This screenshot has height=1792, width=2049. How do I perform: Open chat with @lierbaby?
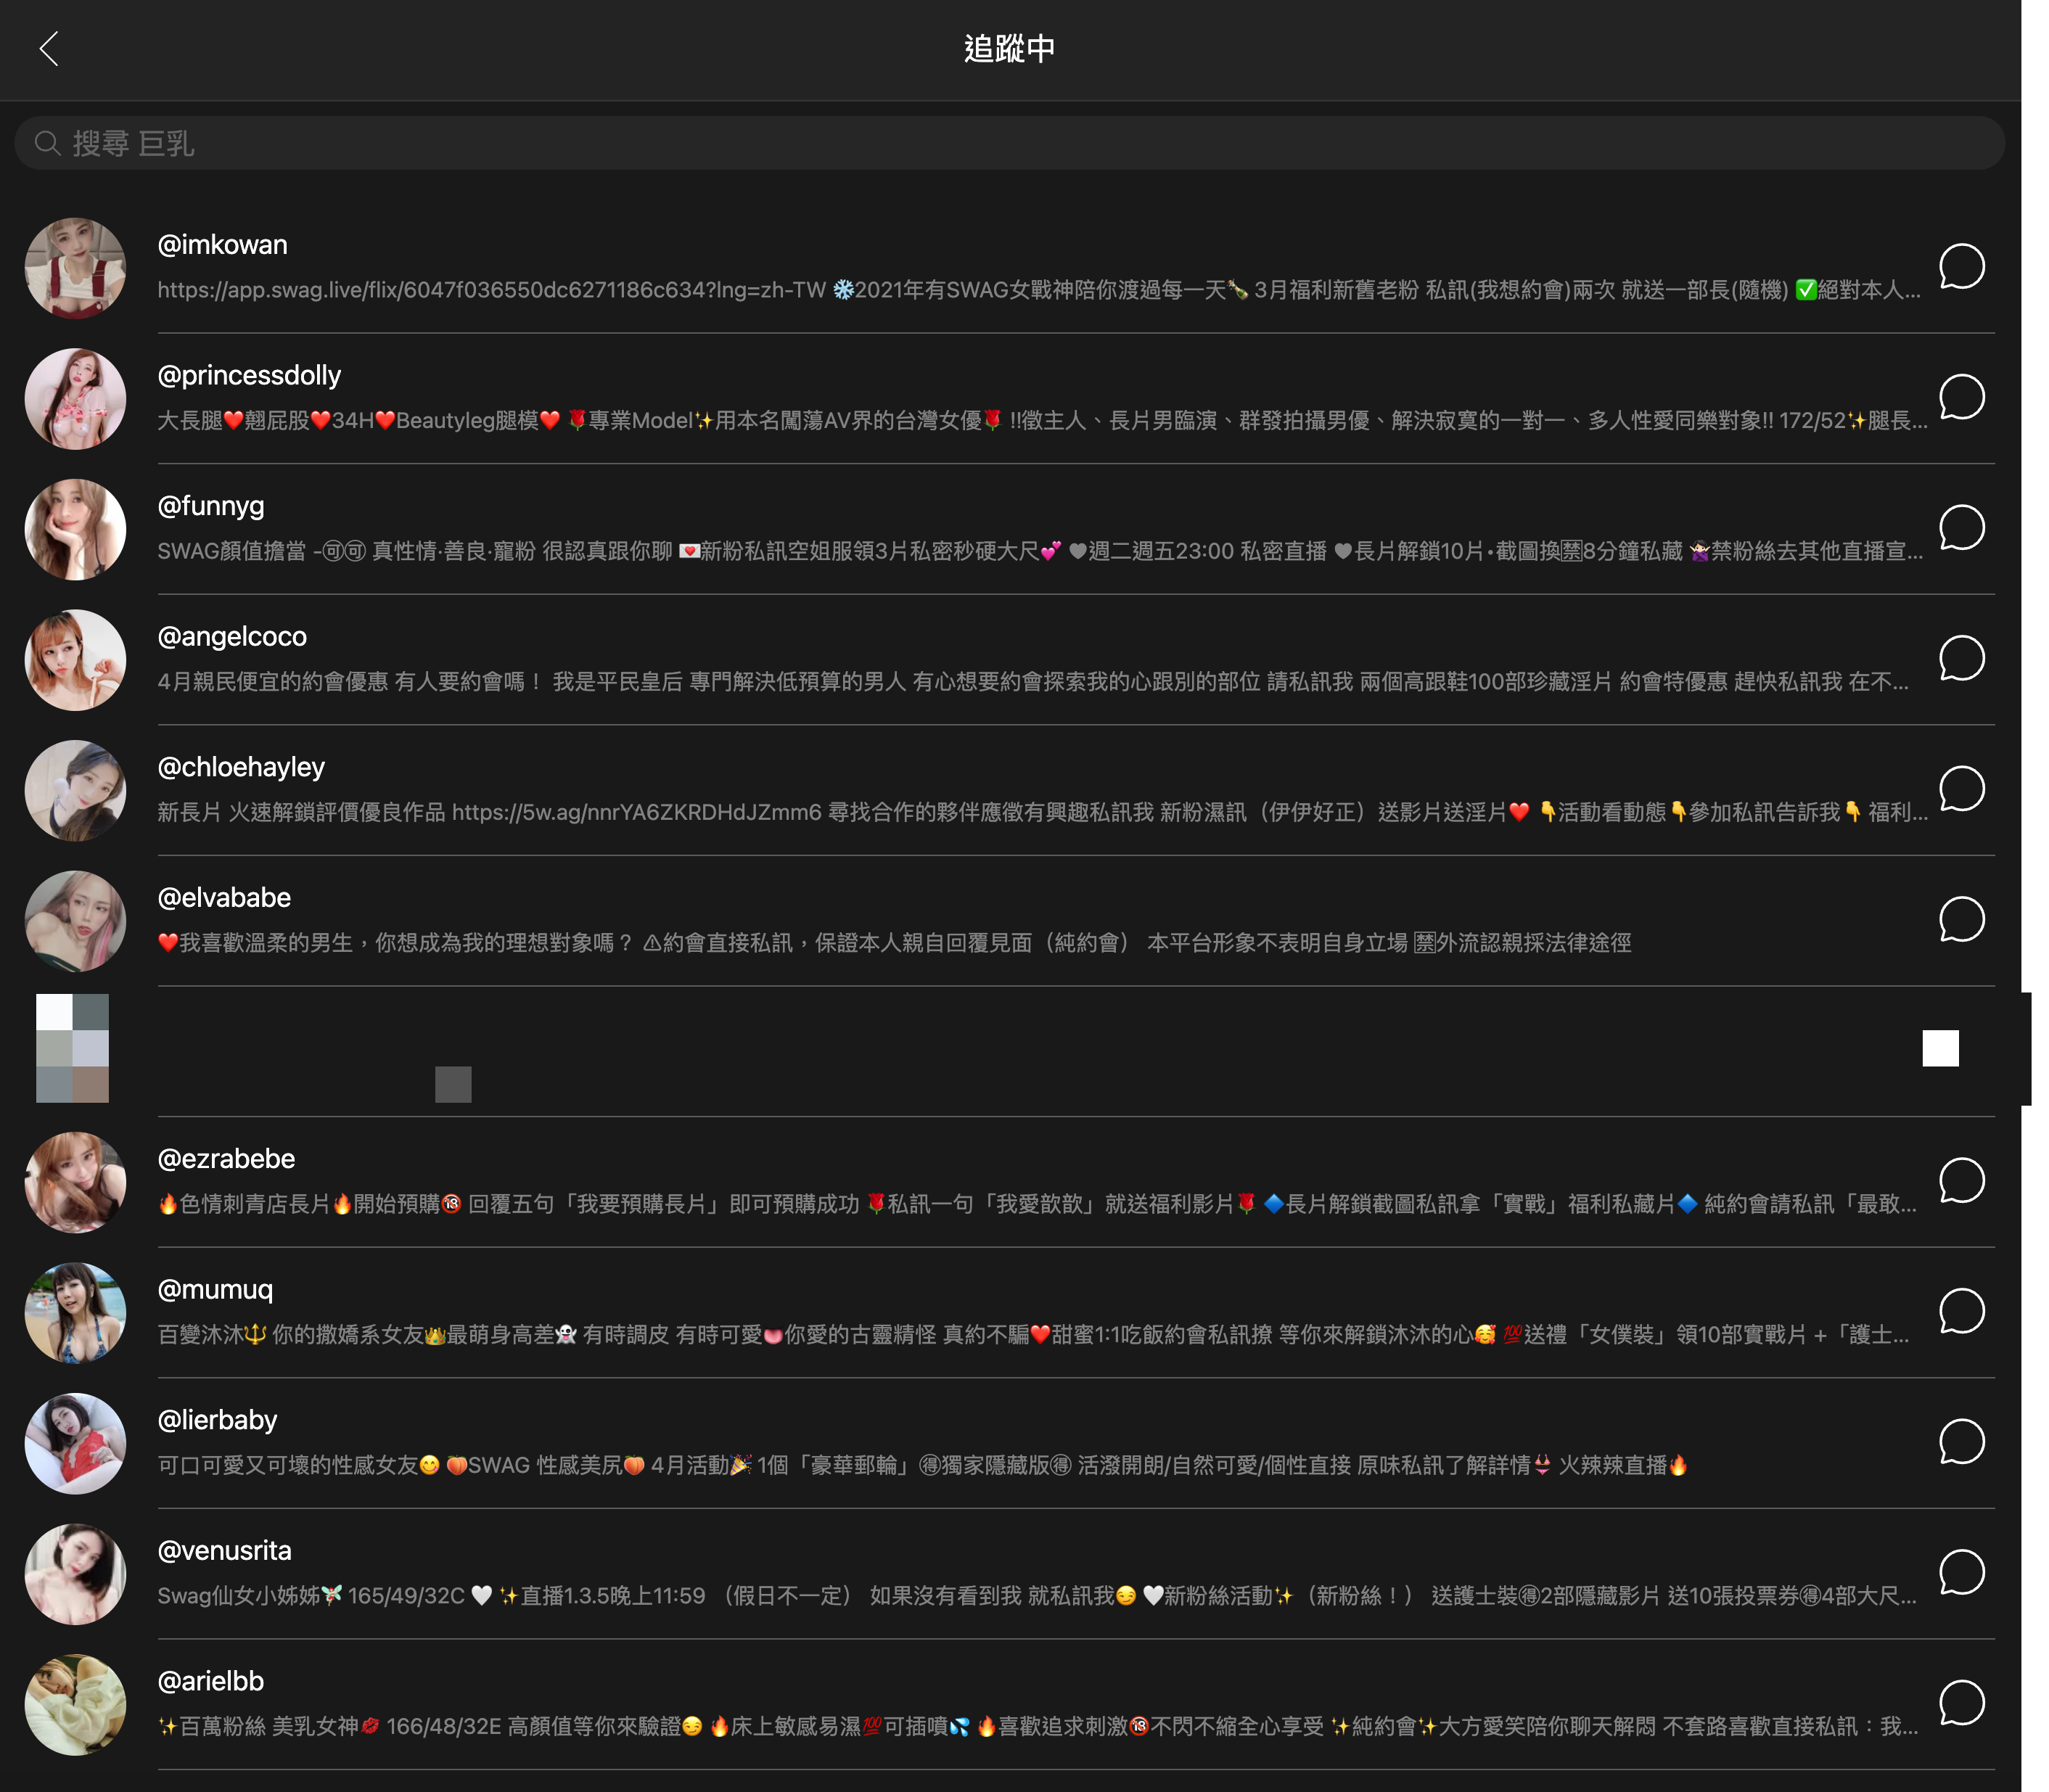pyautogui.click(x=1961, y=1442)
